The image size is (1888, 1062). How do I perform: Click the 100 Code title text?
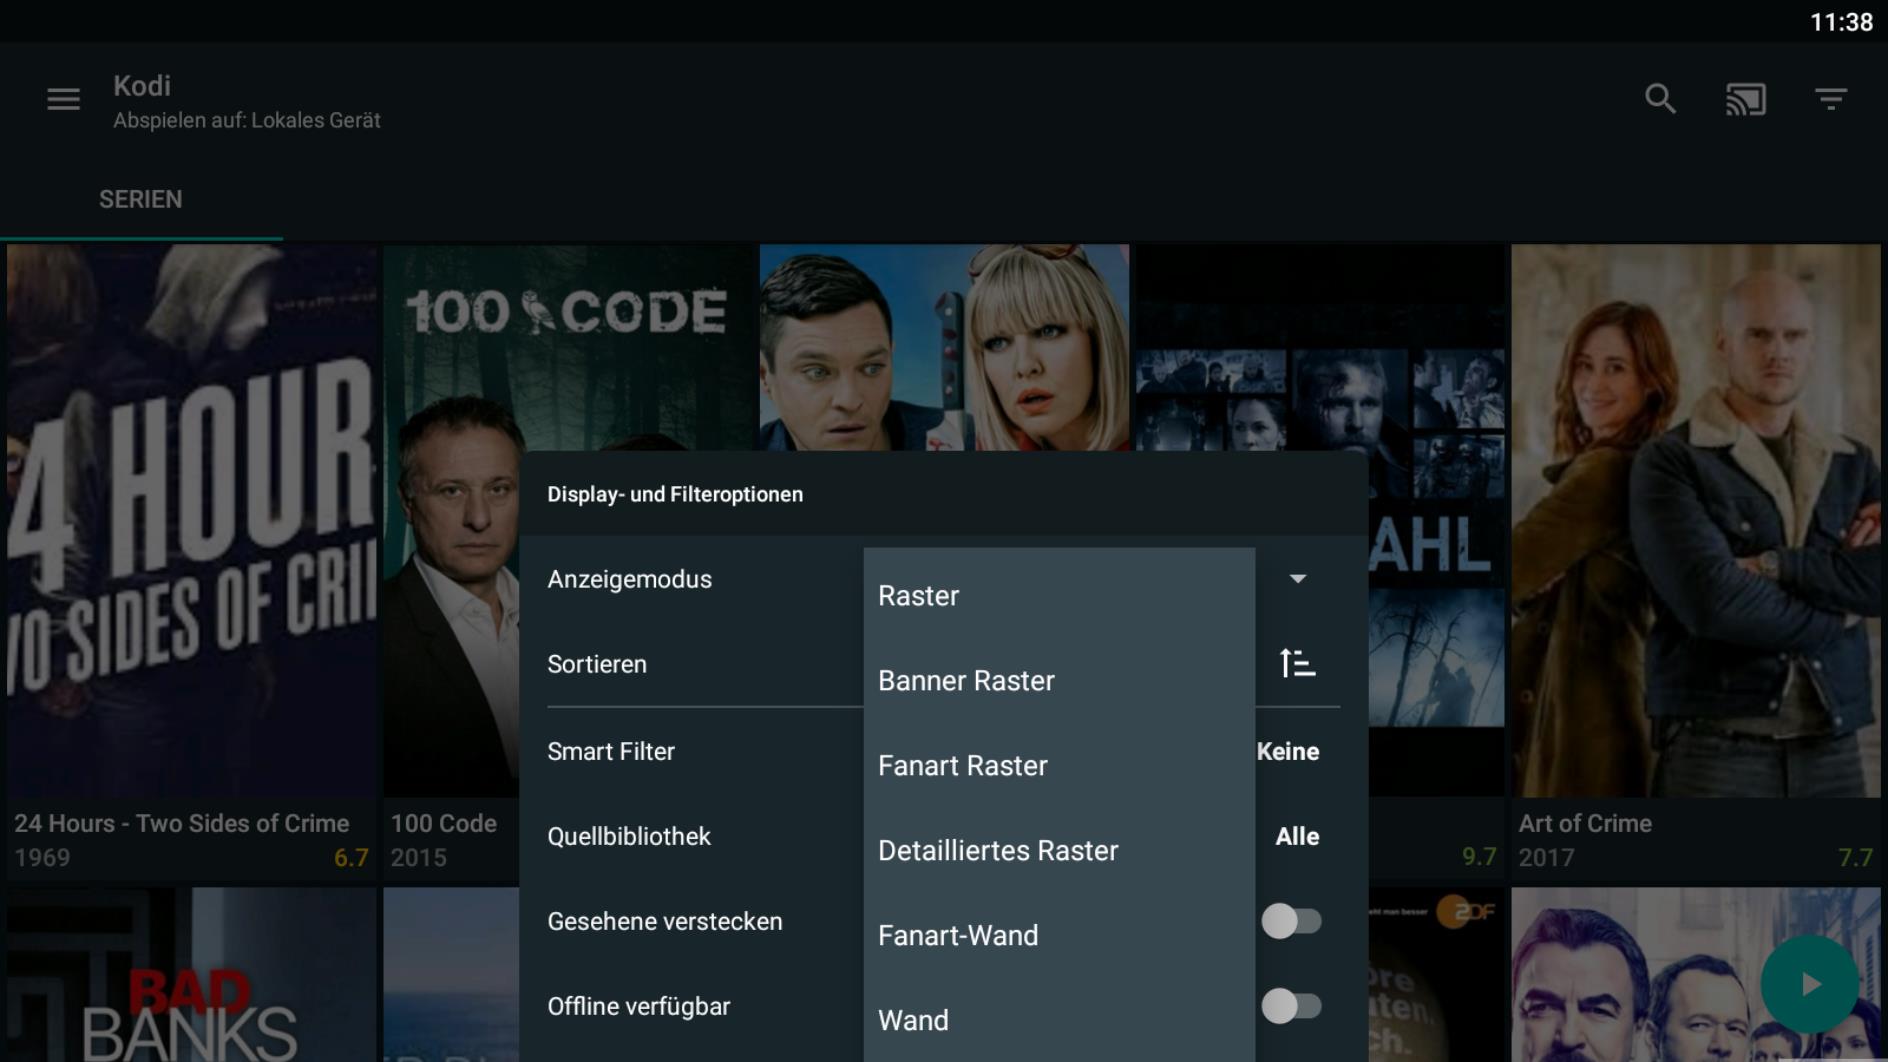tap(443, 823)
